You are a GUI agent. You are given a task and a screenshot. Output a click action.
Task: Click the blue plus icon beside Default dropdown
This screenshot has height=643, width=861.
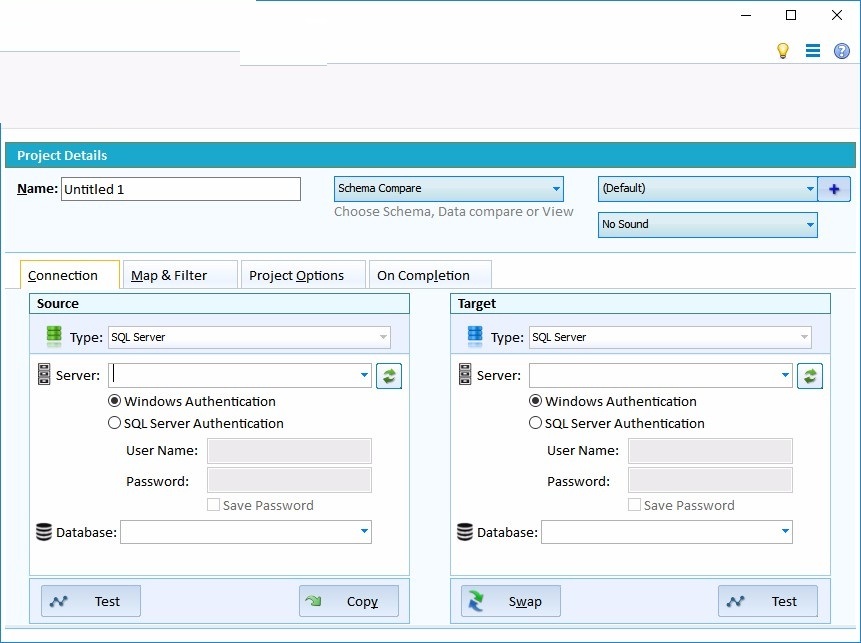tap(834, 188)
